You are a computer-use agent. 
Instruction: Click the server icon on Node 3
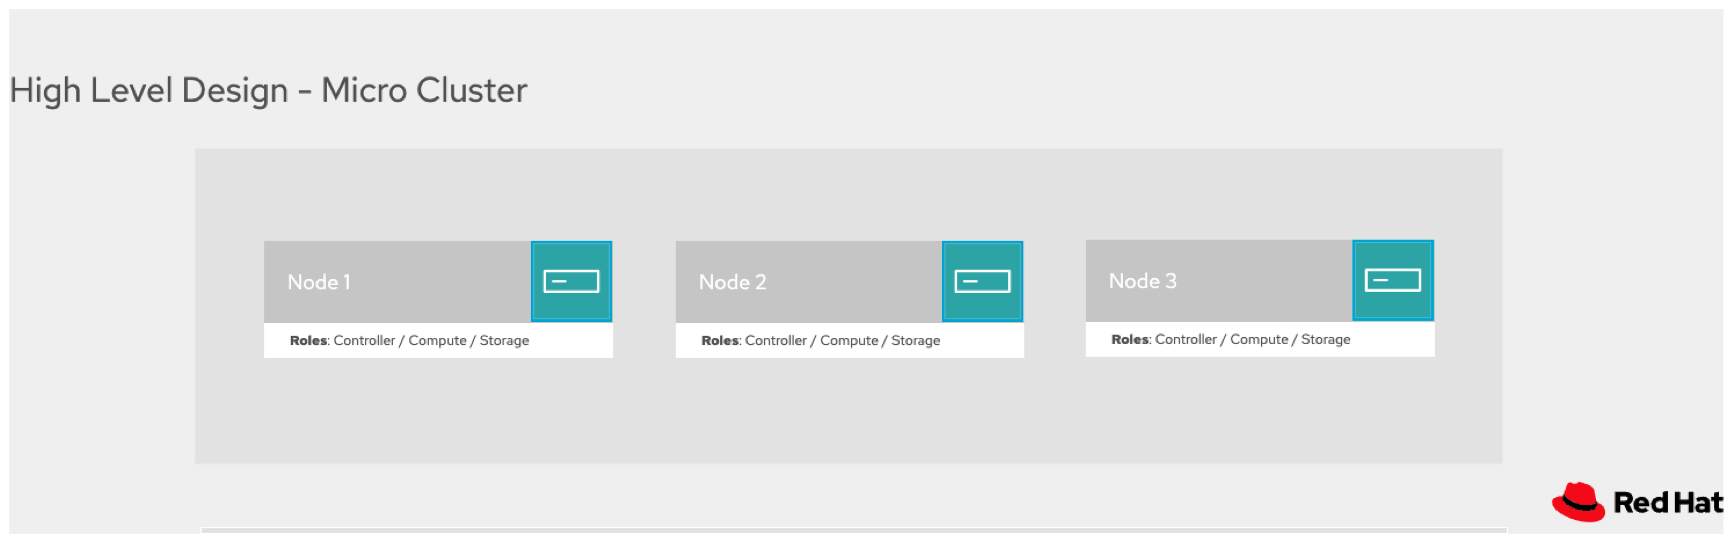tap(1393, 280)
